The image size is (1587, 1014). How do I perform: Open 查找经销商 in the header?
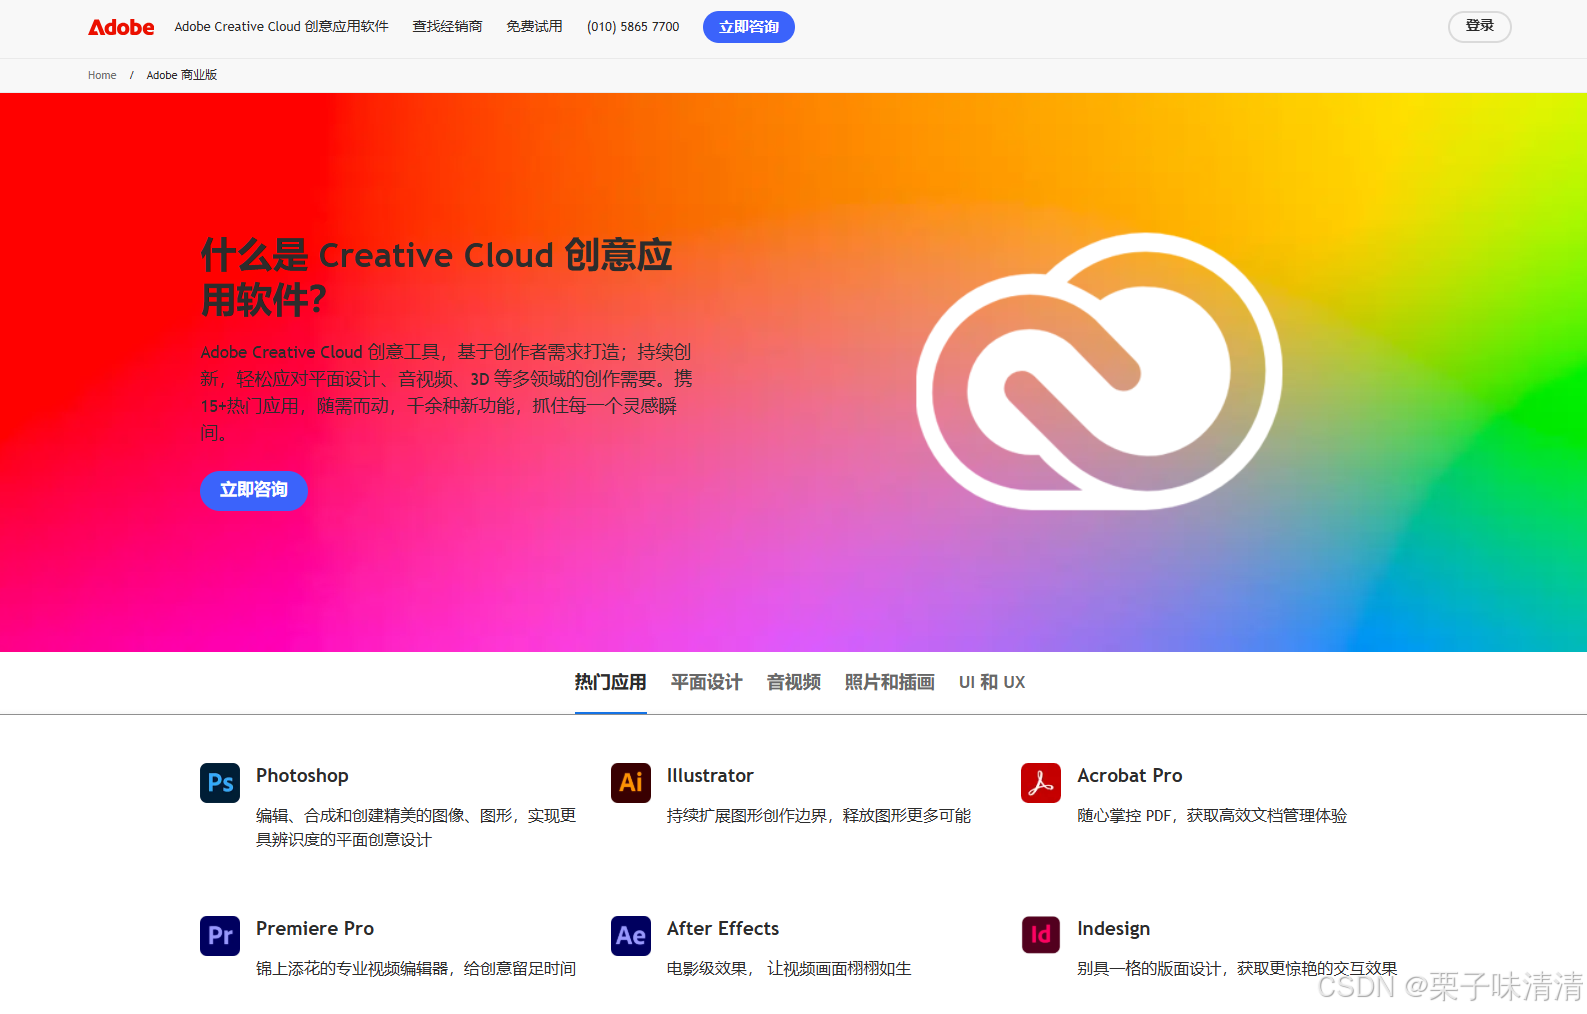448,27
